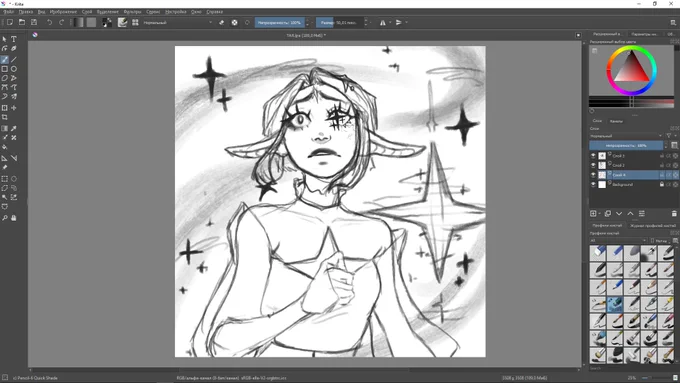Move the layer down
Viewport: 680px width, 383px height.
coord(619,214)
